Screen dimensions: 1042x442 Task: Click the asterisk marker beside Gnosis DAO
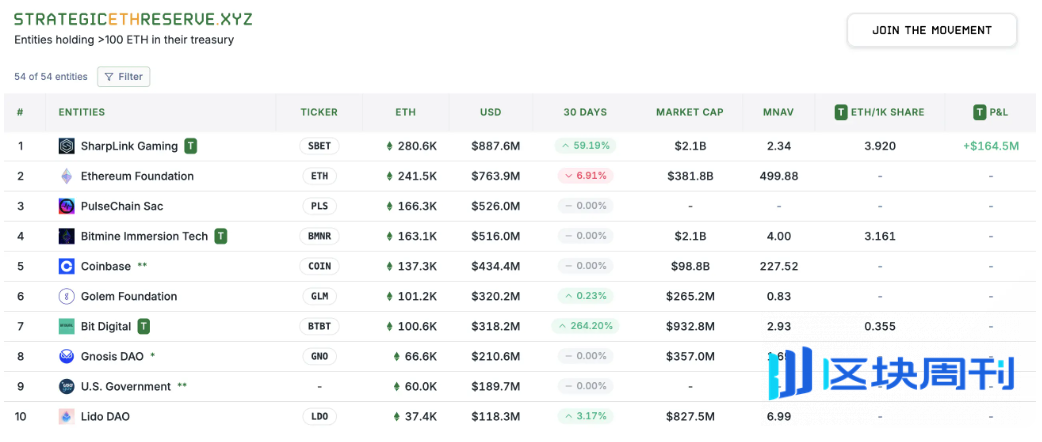153,355
